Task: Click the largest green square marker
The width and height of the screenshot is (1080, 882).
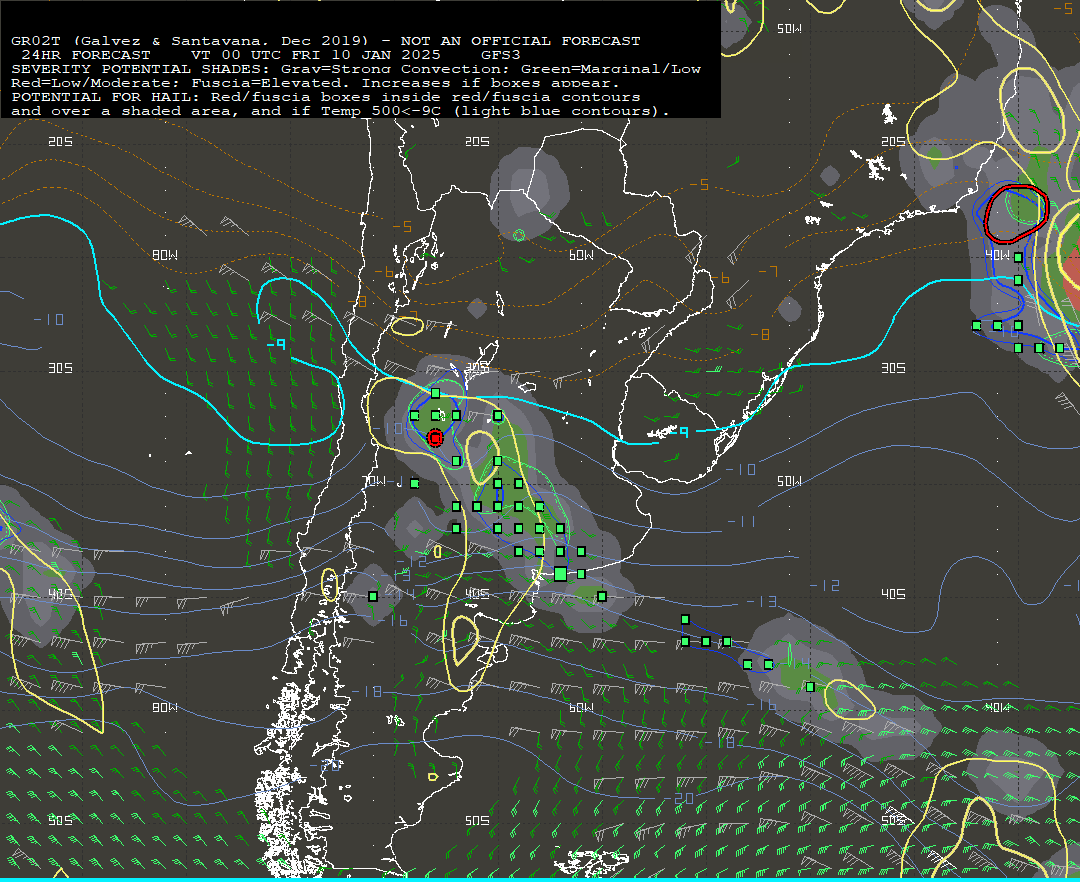Action: click(x=561, y=574)
